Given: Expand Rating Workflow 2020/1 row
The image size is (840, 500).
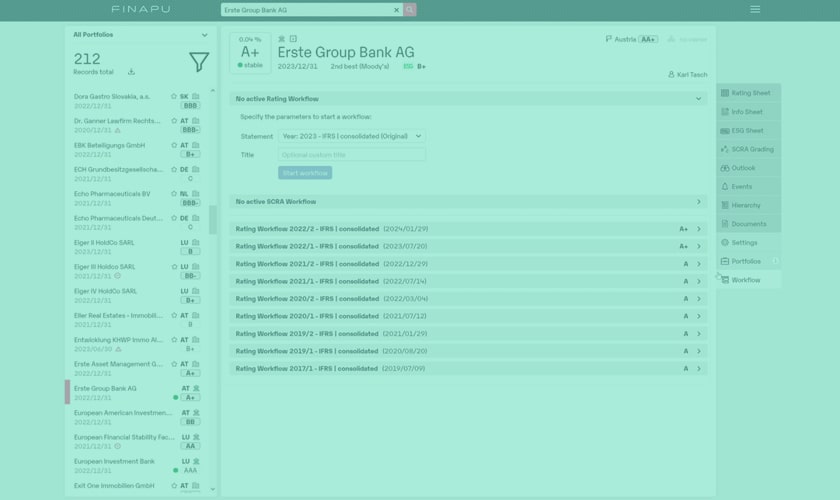Looking at the screenshot, I should click(x=468, y=316).
